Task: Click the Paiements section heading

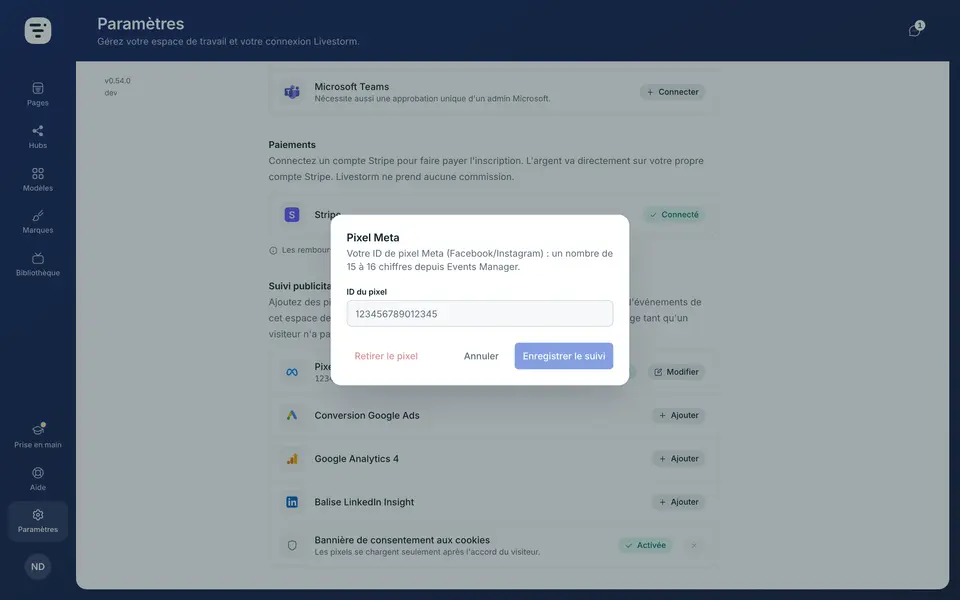Action: coord(292,144)
